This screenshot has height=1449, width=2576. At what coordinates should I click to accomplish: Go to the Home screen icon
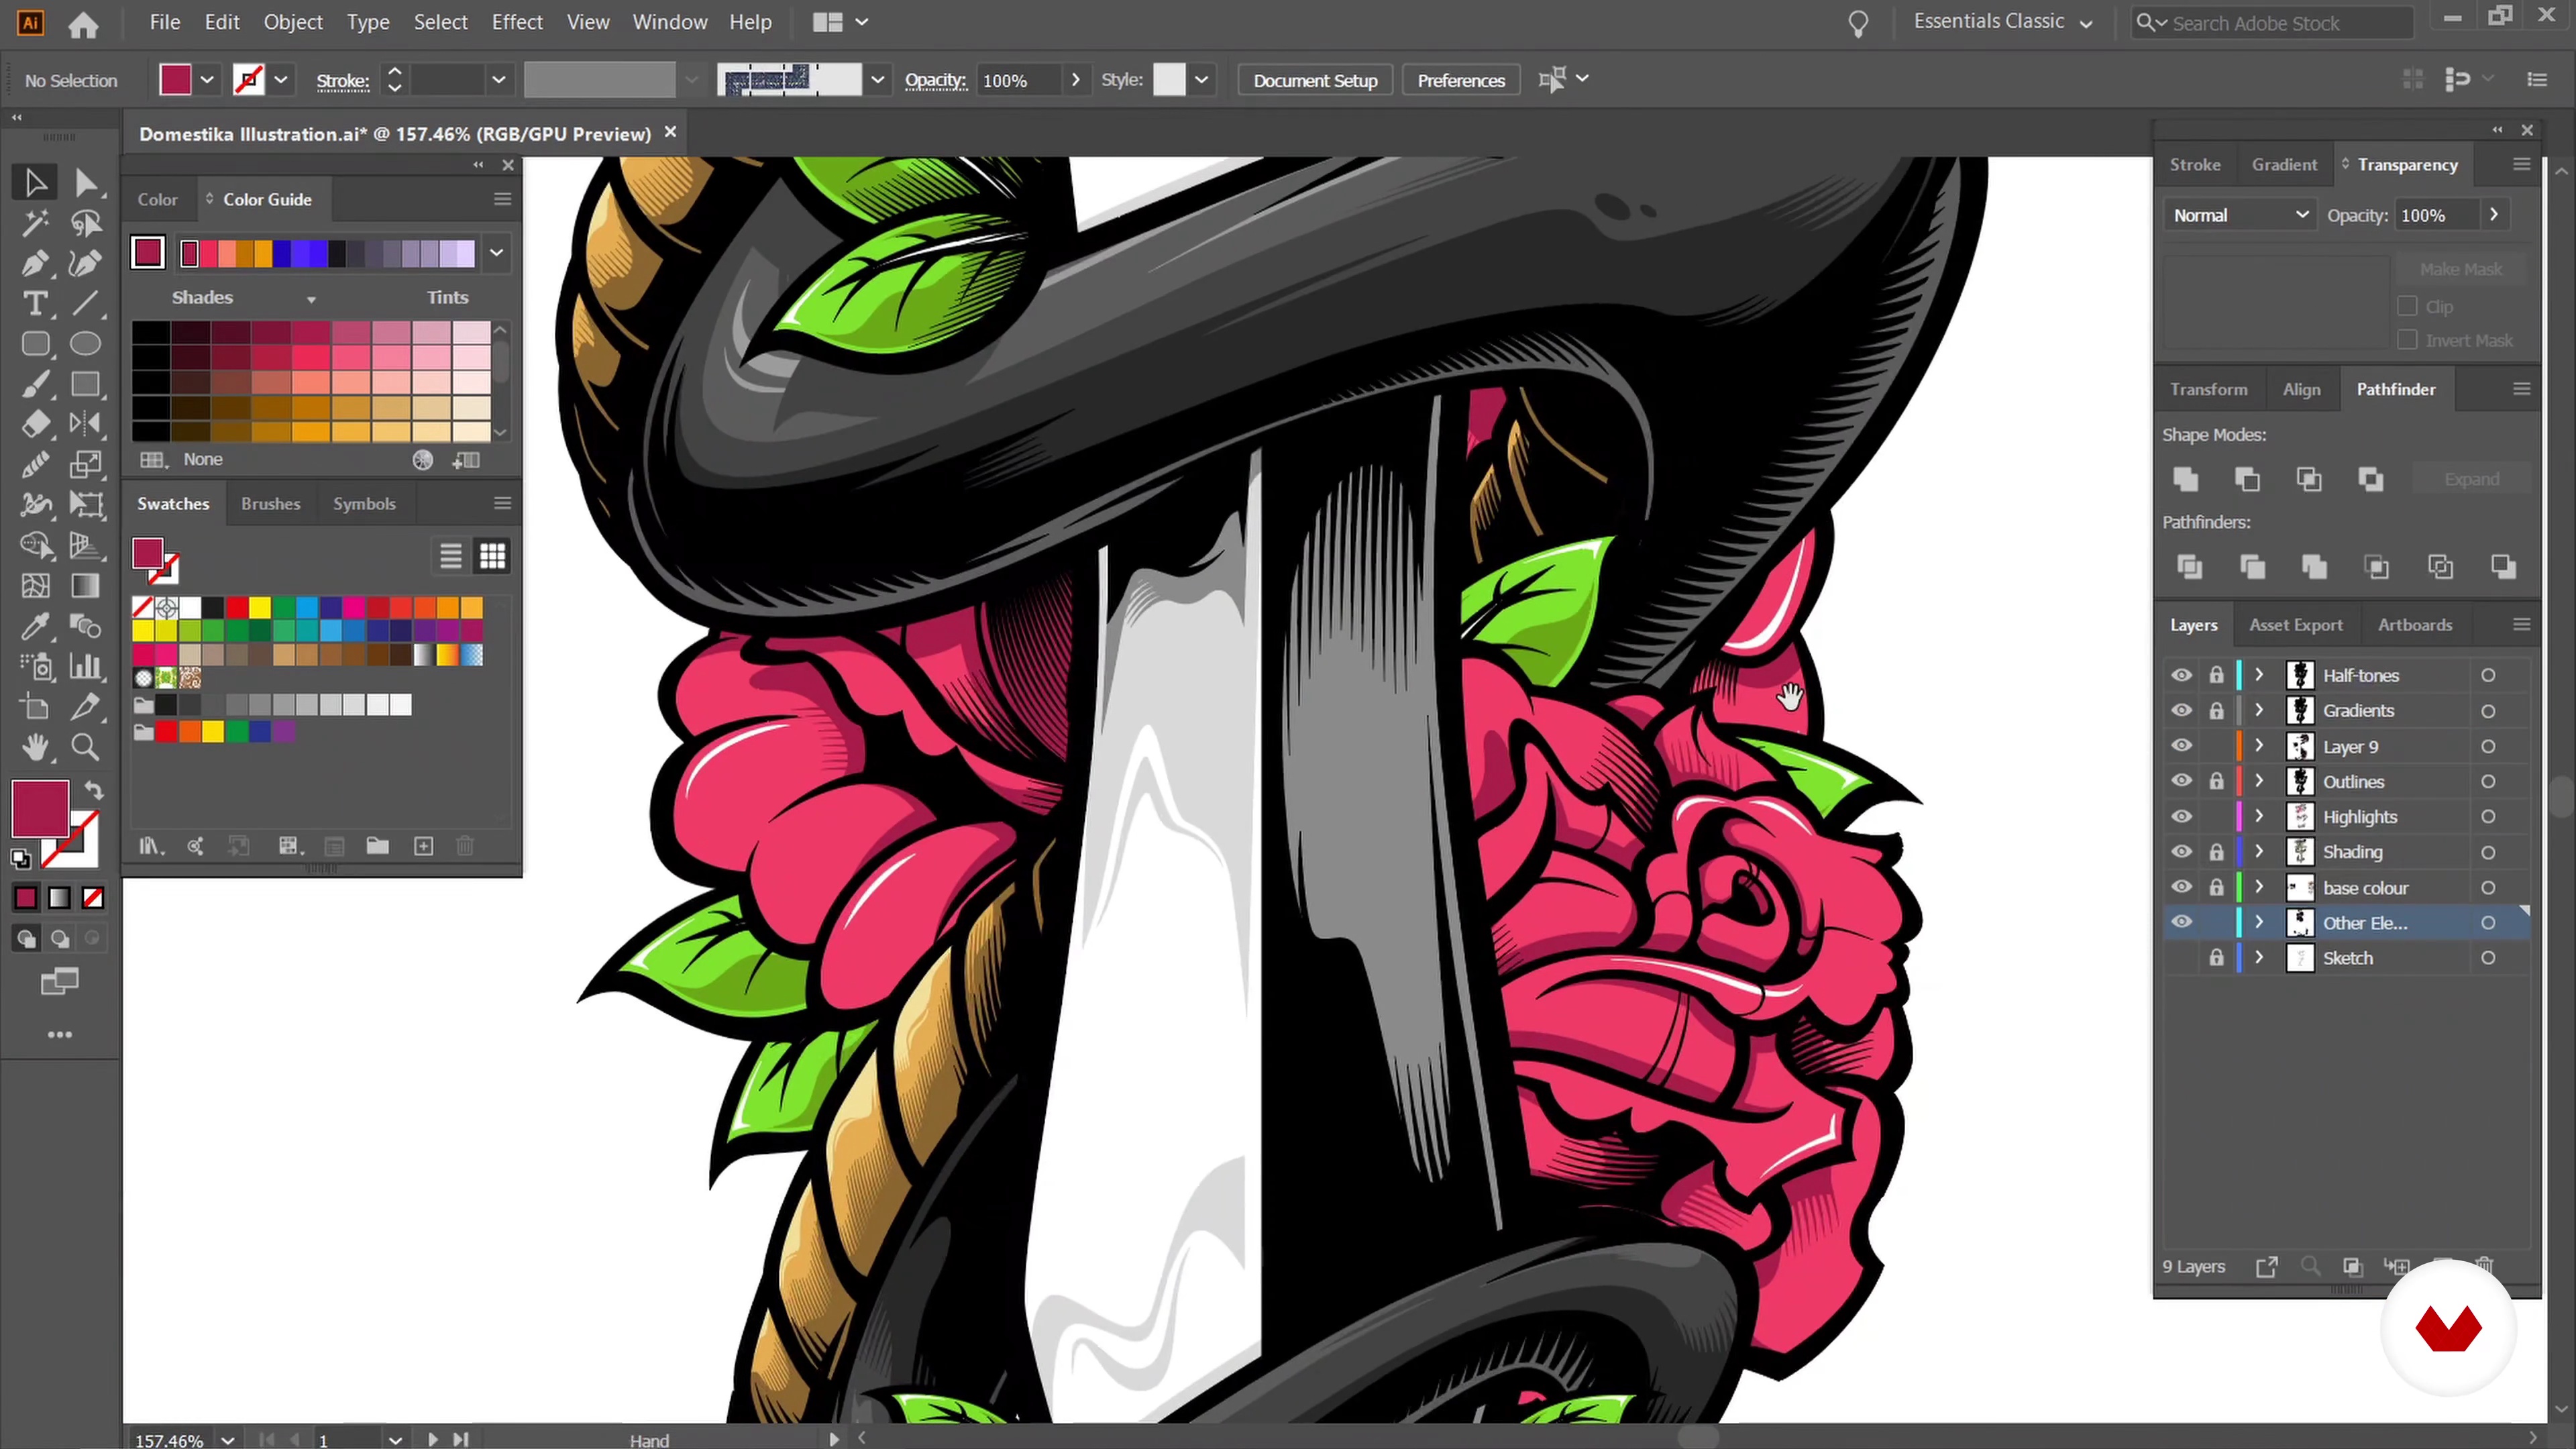(83, 24)
